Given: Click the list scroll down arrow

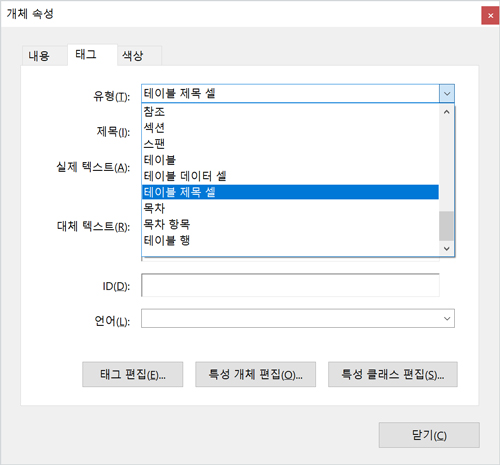Looking at the screenshot, I should [447, 248].
